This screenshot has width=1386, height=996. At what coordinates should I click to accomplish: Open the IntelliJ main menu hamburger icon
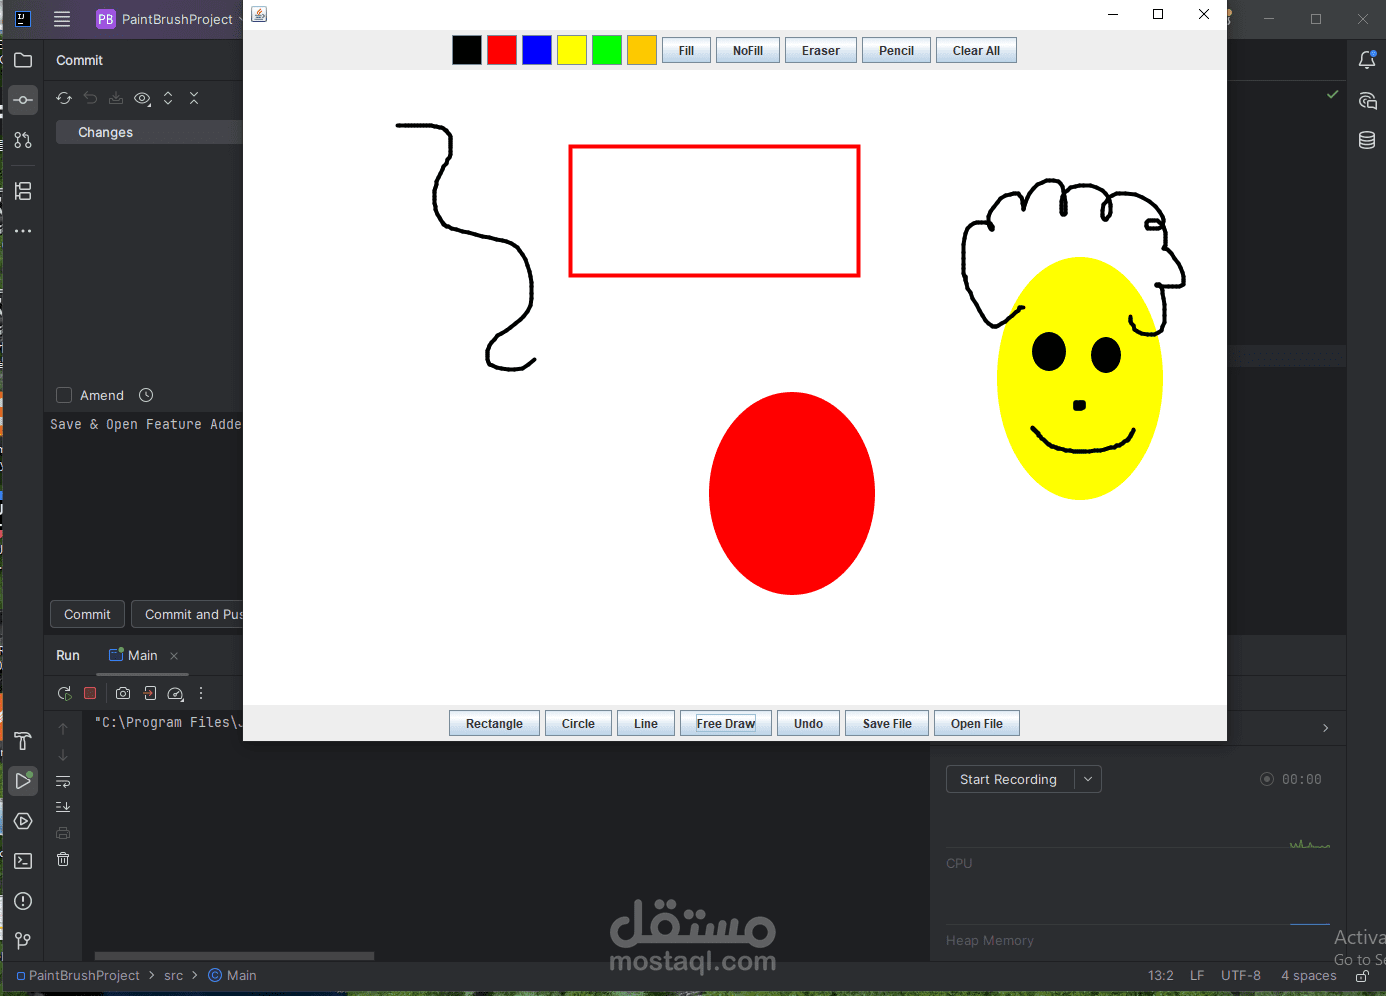point(62,19)
